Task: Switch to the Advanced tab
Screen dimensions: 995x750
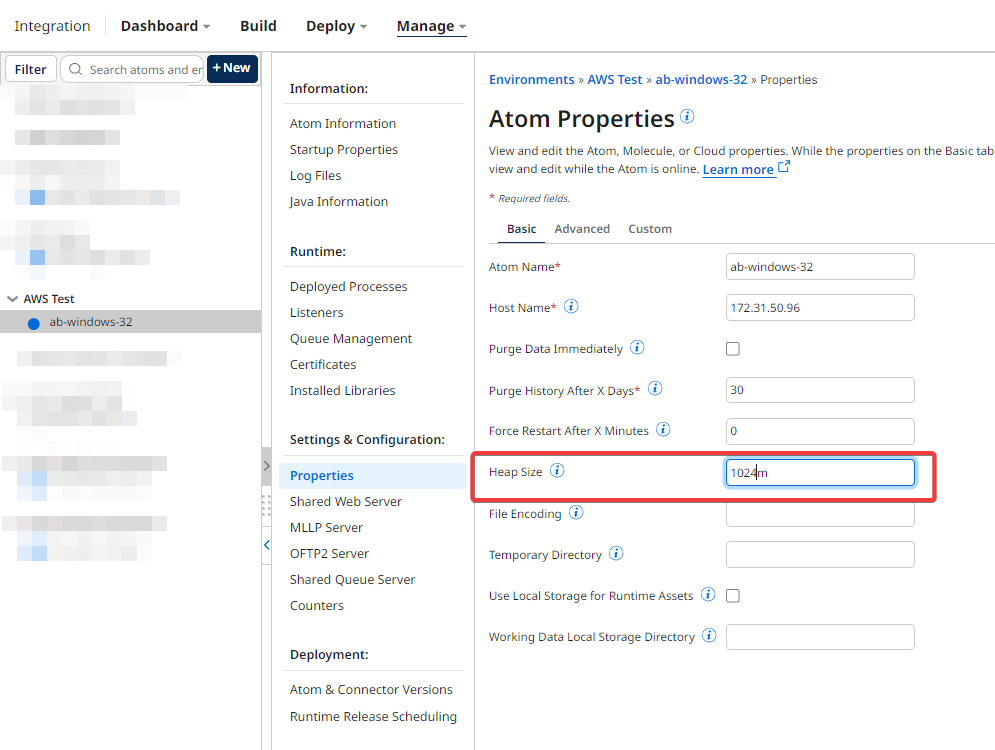Action: pos(582,229)
